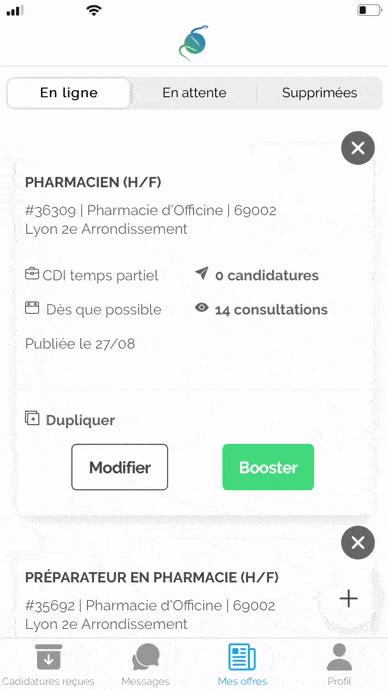Remove the Préparateur en pharmacie offer X
The image size is (388, 690).
pos(358,543)
